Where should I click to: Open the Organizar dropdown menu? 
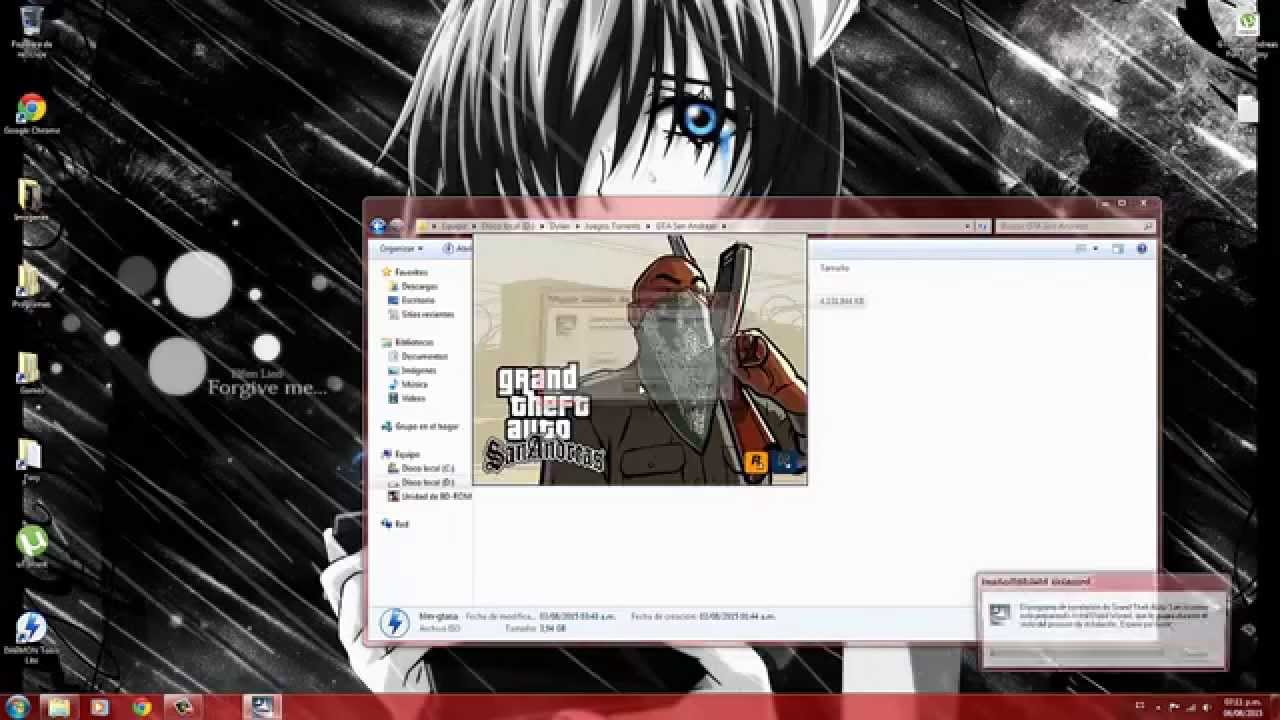(401, 248)
